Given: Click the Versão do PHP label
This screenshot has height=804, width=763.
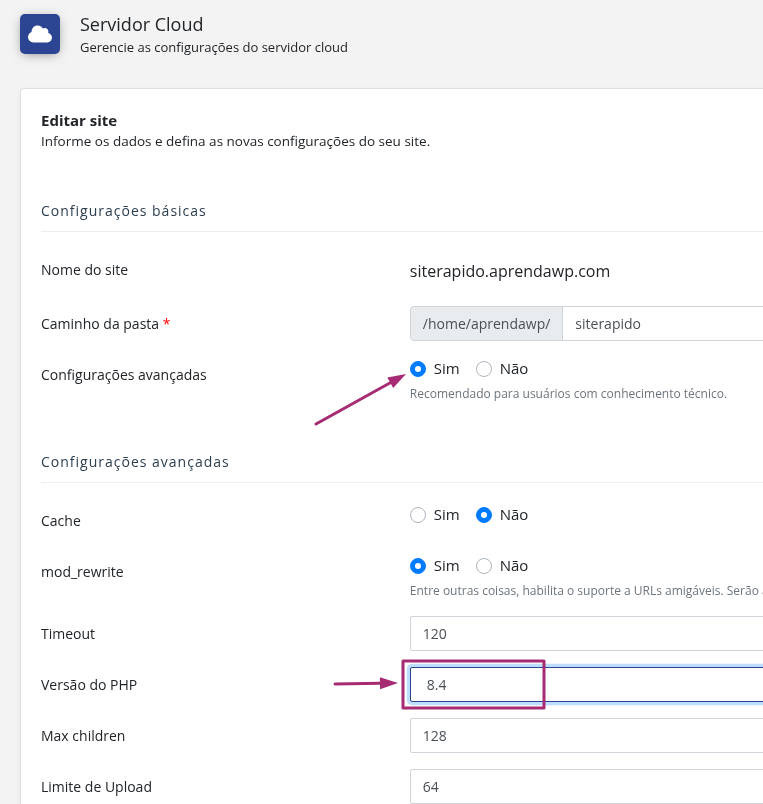Looking at the screenshot, I should click(x=89, y=685).
